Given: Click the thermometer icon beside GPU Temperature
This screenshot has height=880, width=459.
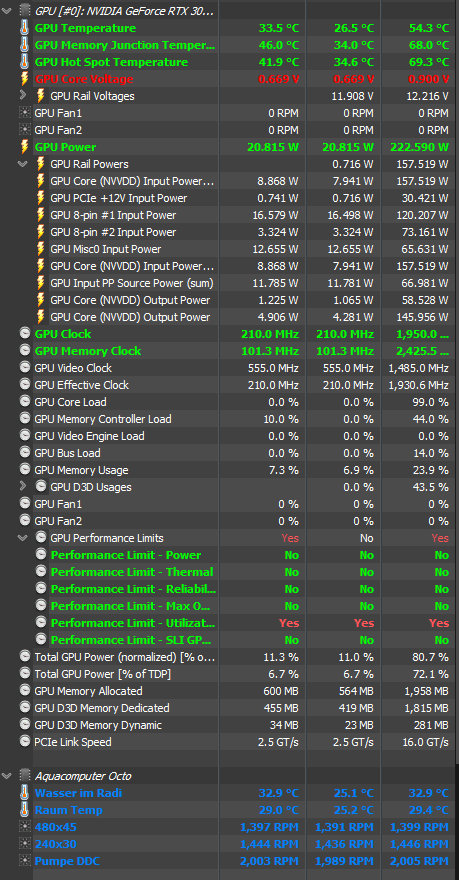Looking at the screenshot, I should (25, 28).
